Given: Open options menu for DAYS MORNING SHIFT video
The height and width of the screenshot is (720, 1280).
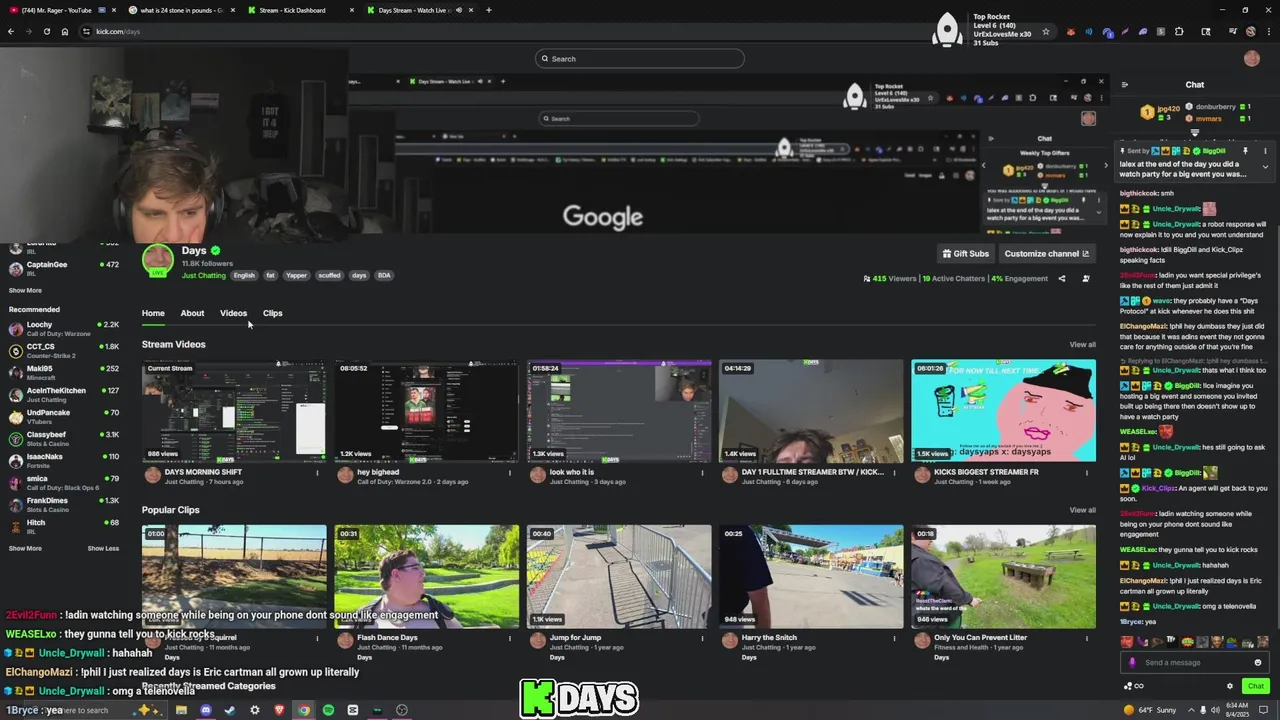Looking at the screenshot, I should click(317, 472).
